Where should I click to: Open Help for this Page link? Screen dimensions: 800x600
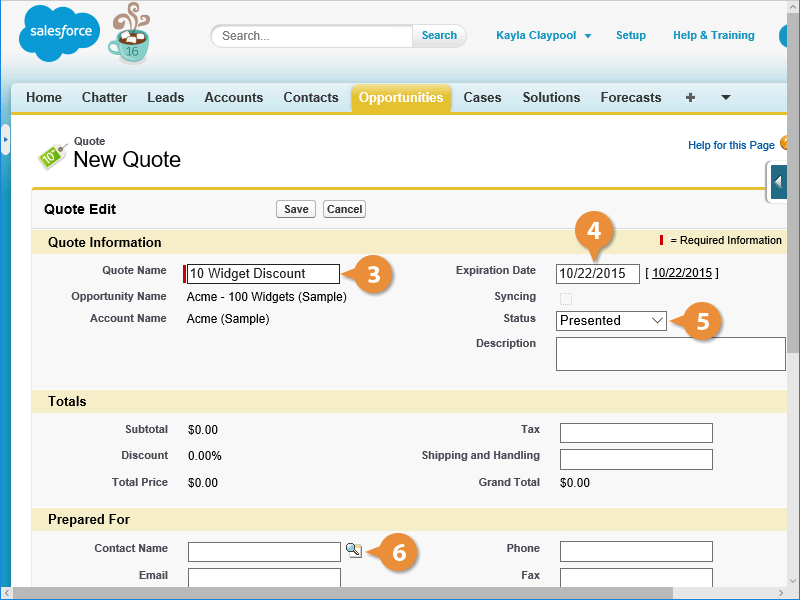coord(731,145)
